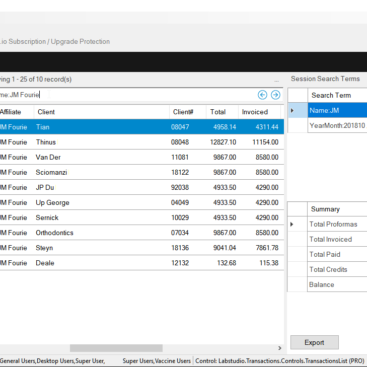Select the Sciomanzi client row
Image resolution: width=367 pixels, height=367 pixels.
[142, 172]
